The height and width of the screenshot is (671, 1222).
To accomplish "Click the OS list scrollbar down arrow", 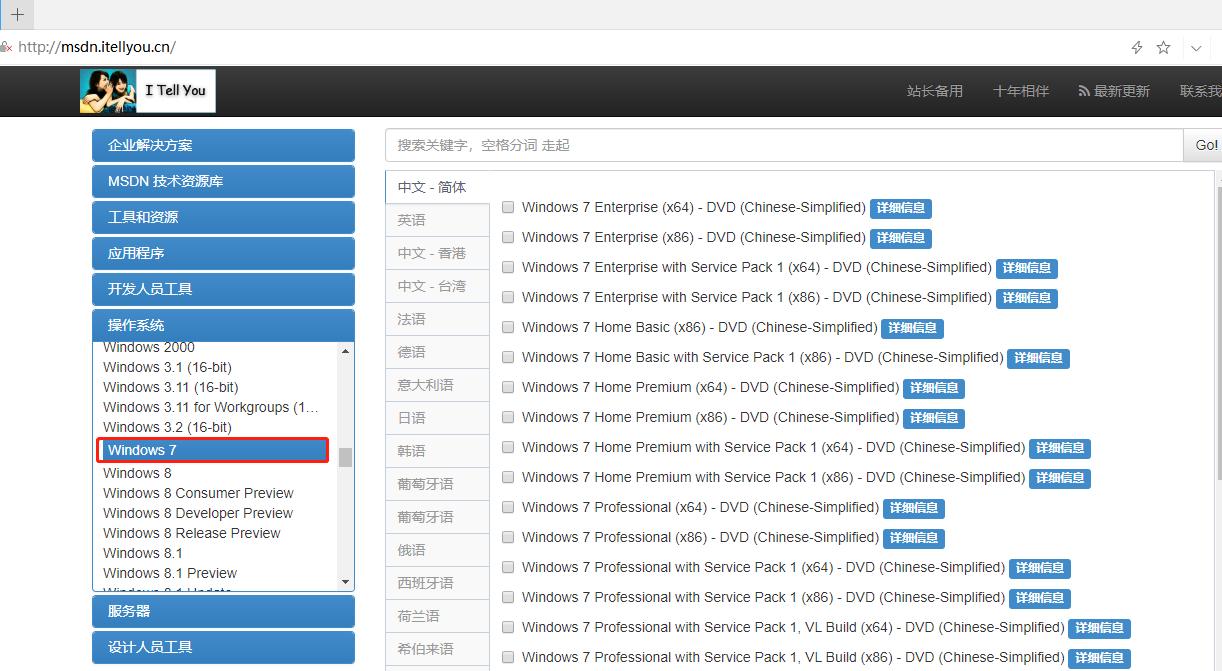I will (346, 581).
